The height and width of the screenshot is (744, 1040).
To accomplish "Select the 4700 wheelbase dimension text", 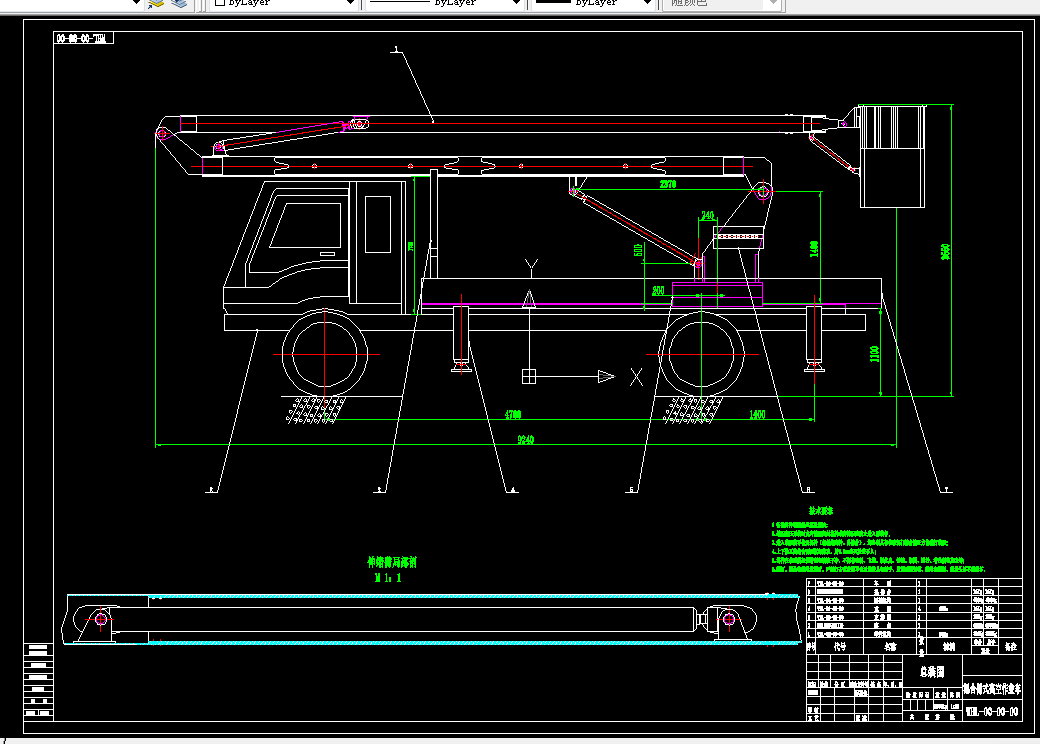I will click(513, 414).
